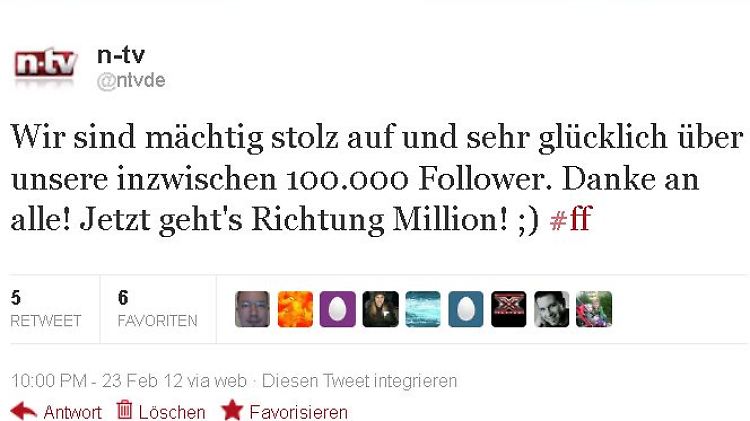The height and width of the screenshot is (421, 750).
Task: View the 5 Retweet count
Action: click(x=46, y=309)
